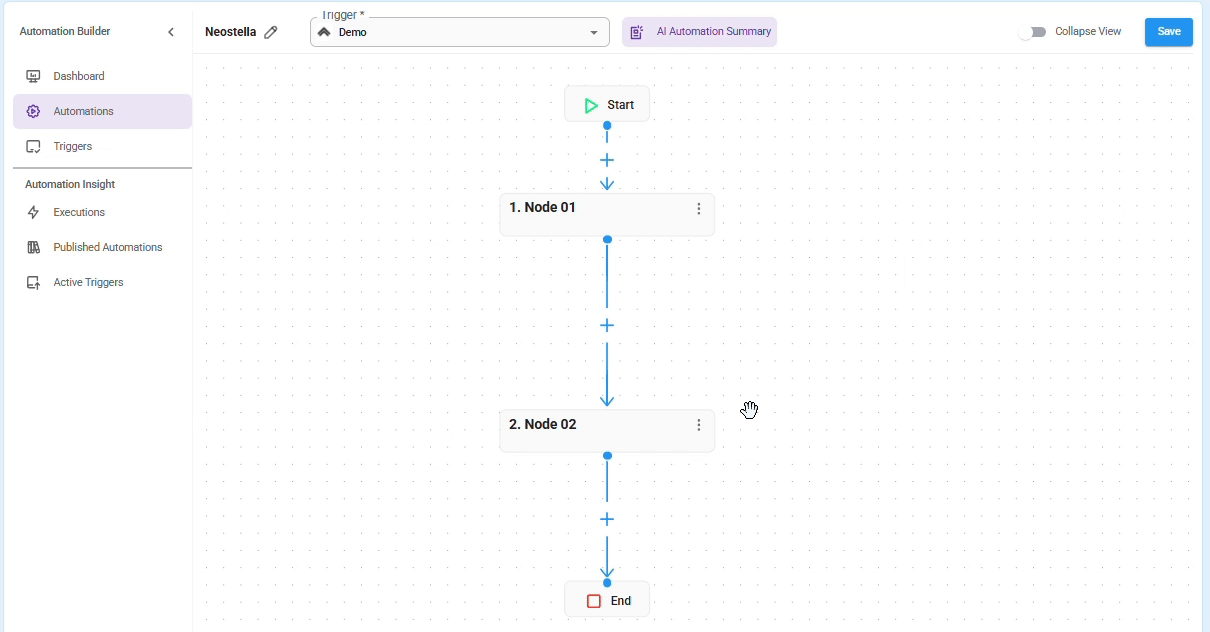This screenshot has width=1210, height=632.
Task: Open the Triggers section
Action: pyautogui.click(x=73, y=146)
